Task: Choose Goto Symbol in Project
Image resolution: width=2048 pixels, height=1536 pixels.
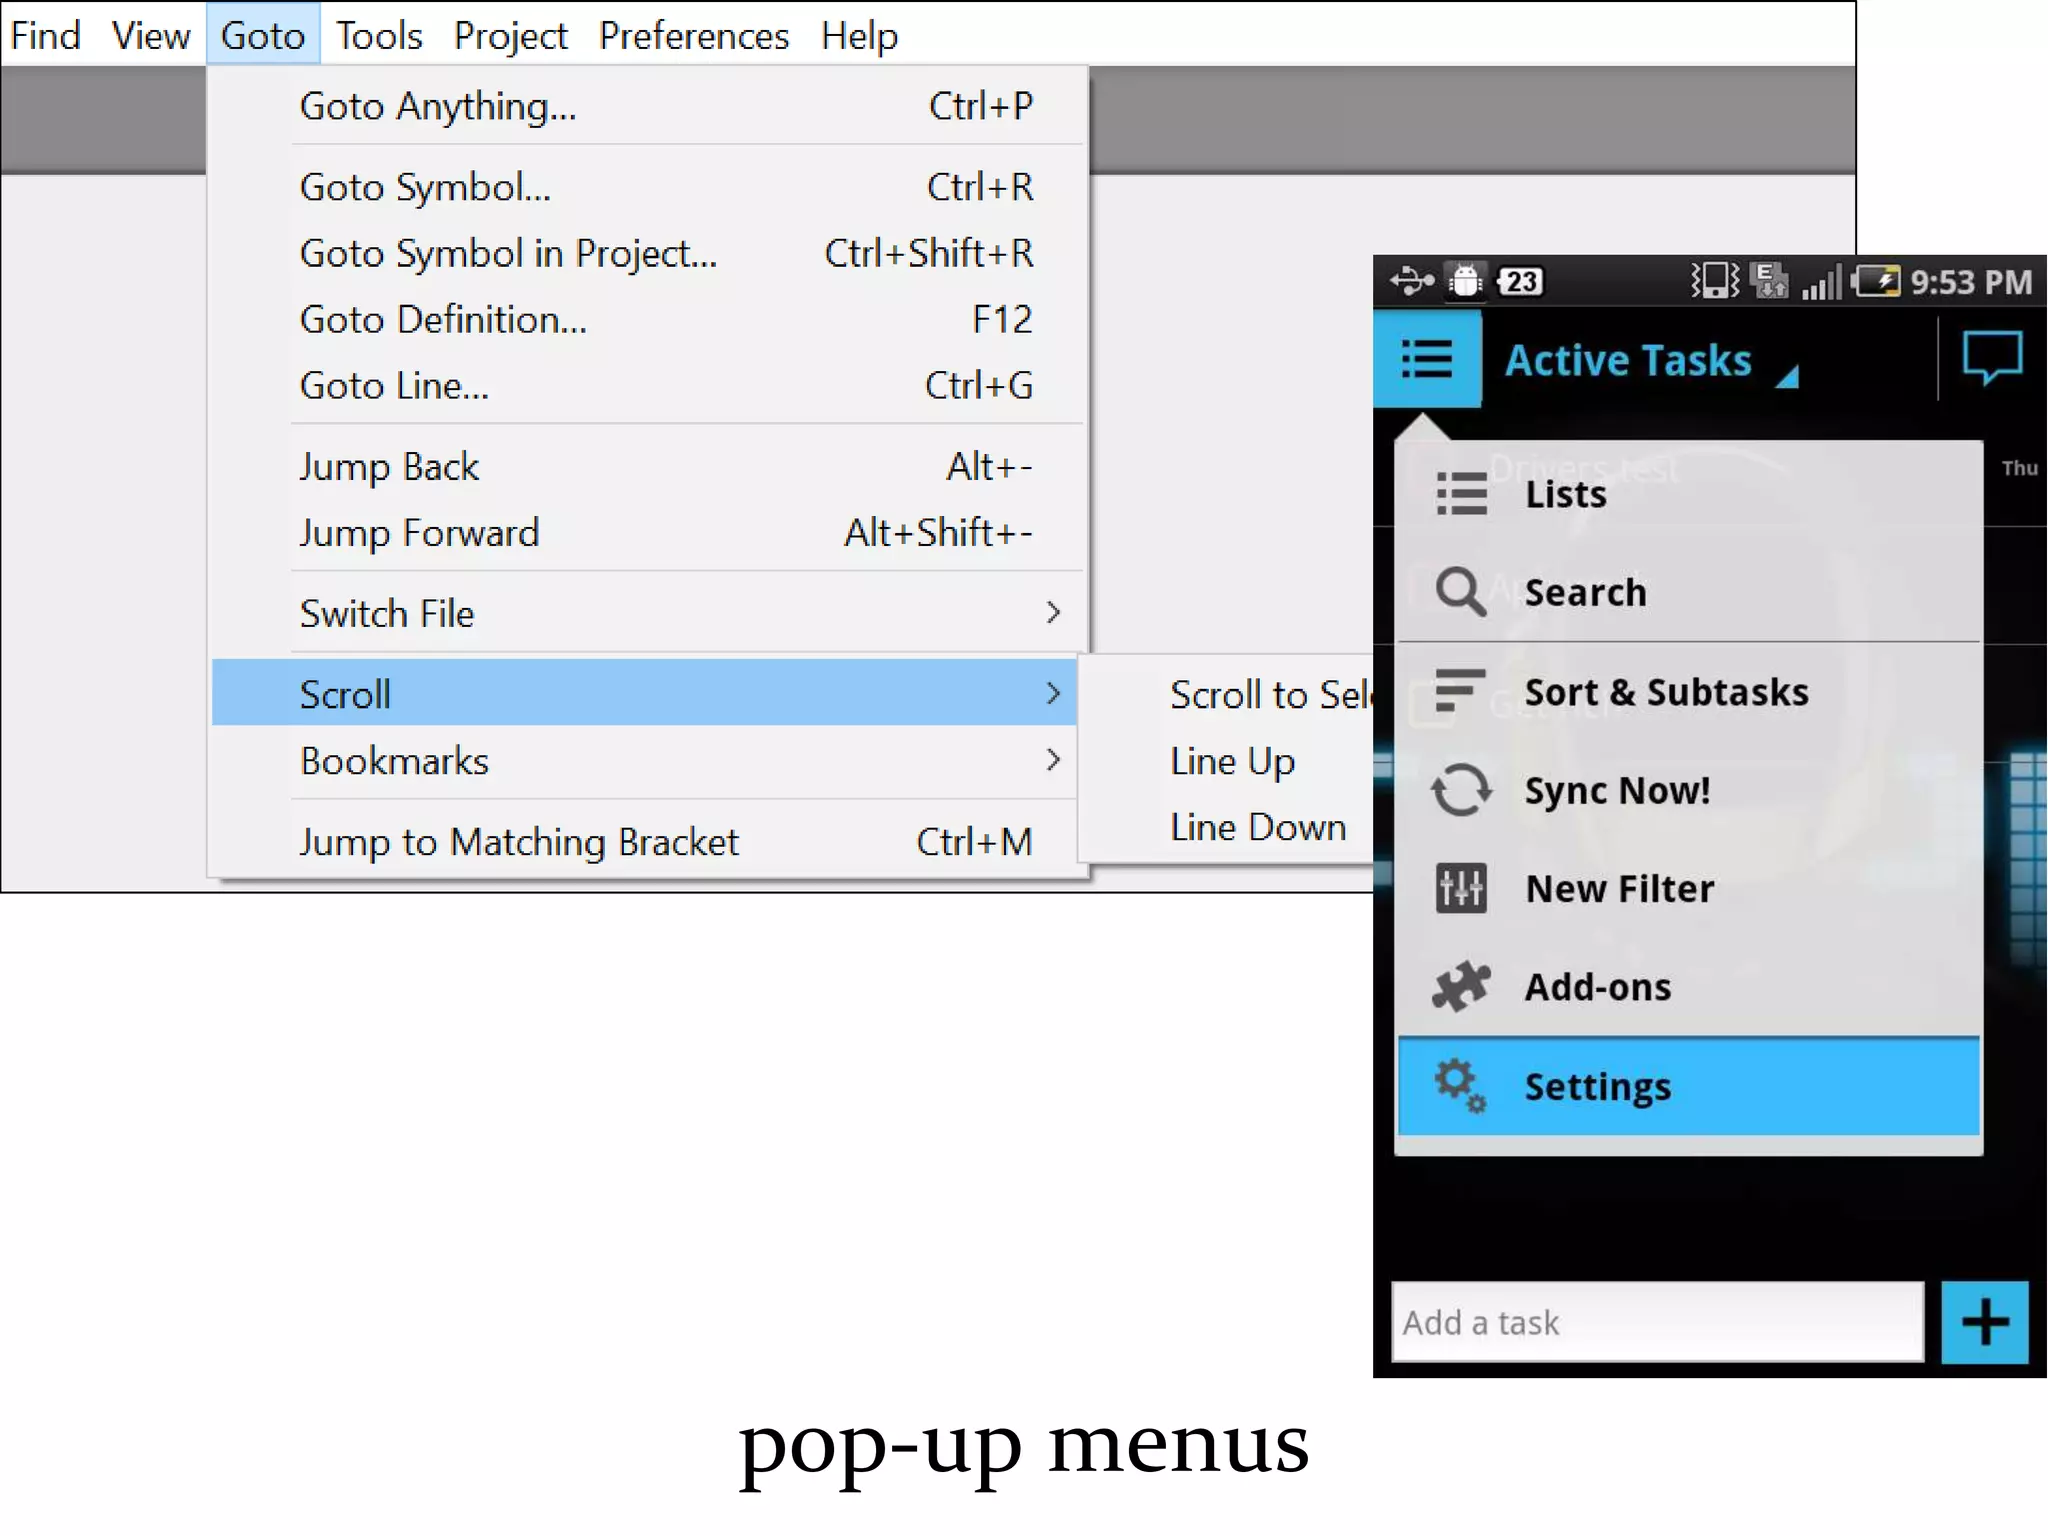Action: 508,254
